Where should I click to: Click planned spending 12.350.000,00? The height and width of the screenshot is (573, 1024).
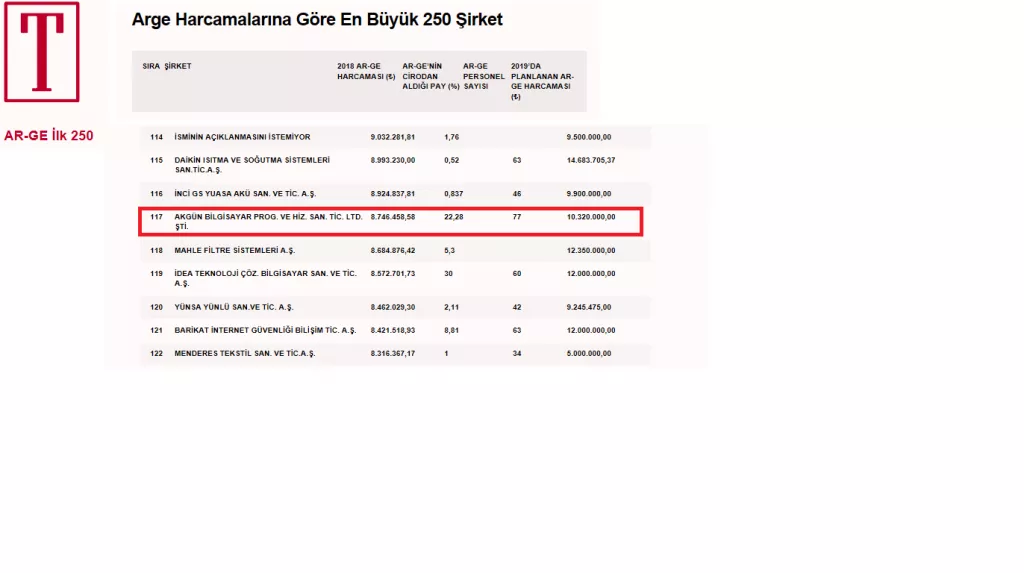tap(591, 250)
